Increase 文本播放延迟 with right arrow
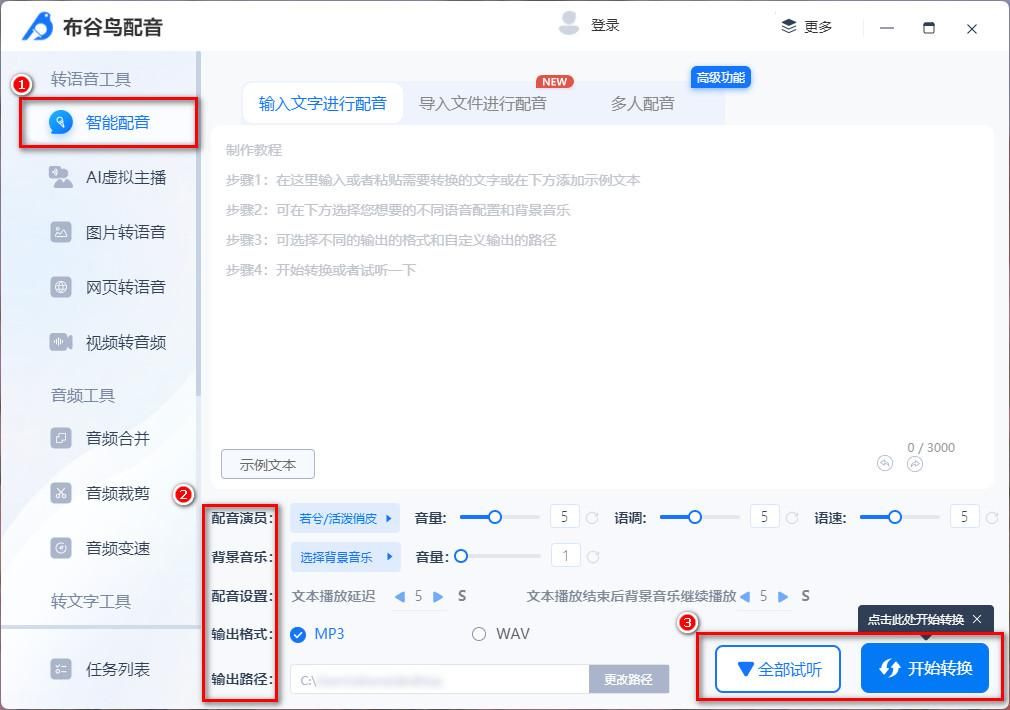 (438, 597)
